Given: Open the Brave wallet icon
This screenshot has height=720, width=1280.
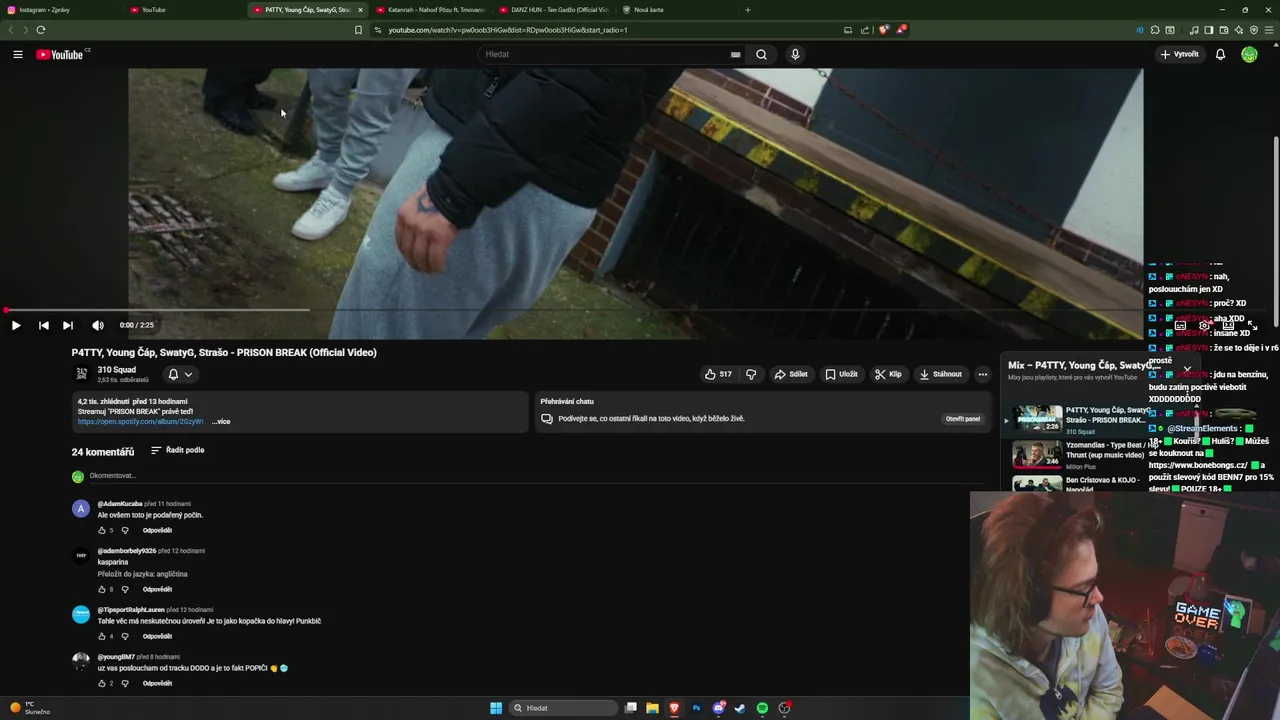Looking at the screenshot, I should (1223, 30).
